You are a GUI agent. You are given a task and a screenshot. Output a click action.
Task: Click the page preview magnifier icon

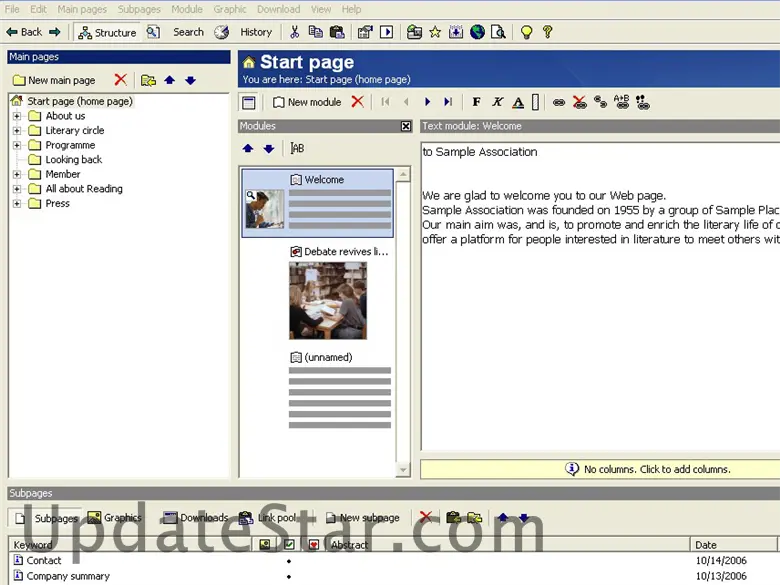coord(498,32)
